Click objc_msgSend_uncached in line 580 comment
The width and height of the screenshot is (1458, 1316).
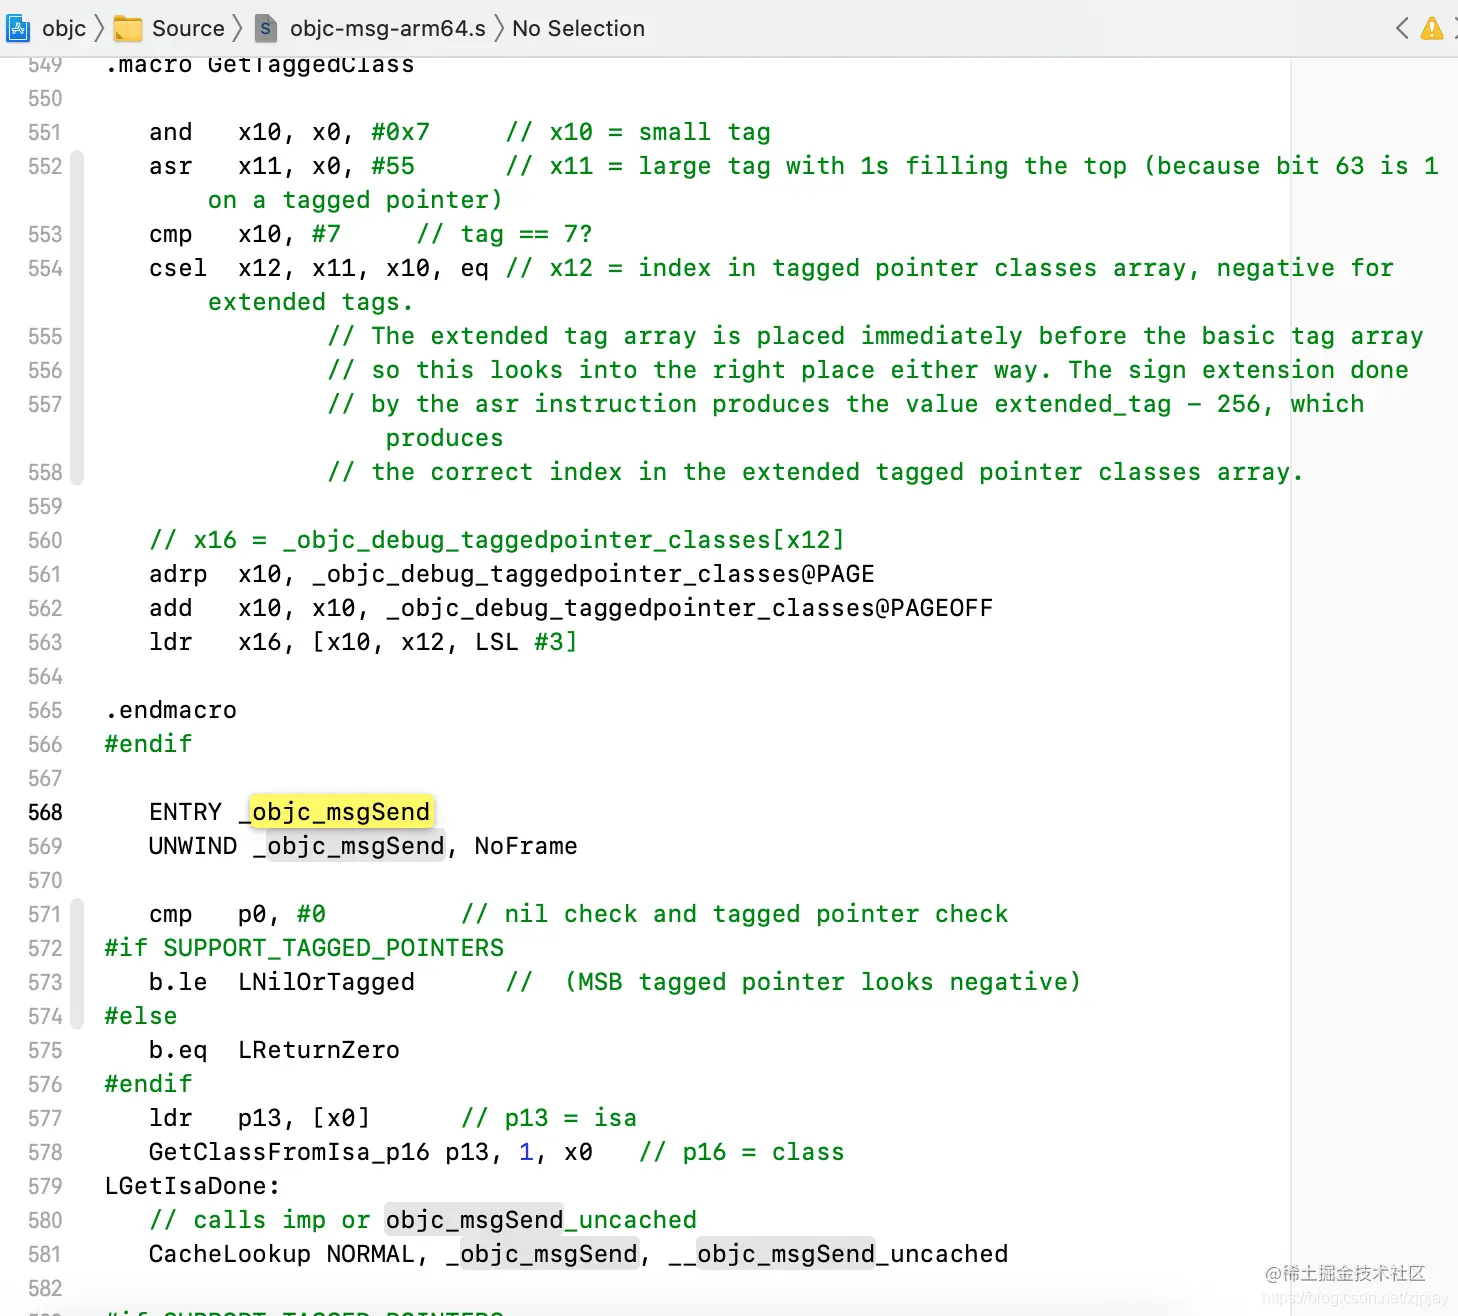[541, 1220]
